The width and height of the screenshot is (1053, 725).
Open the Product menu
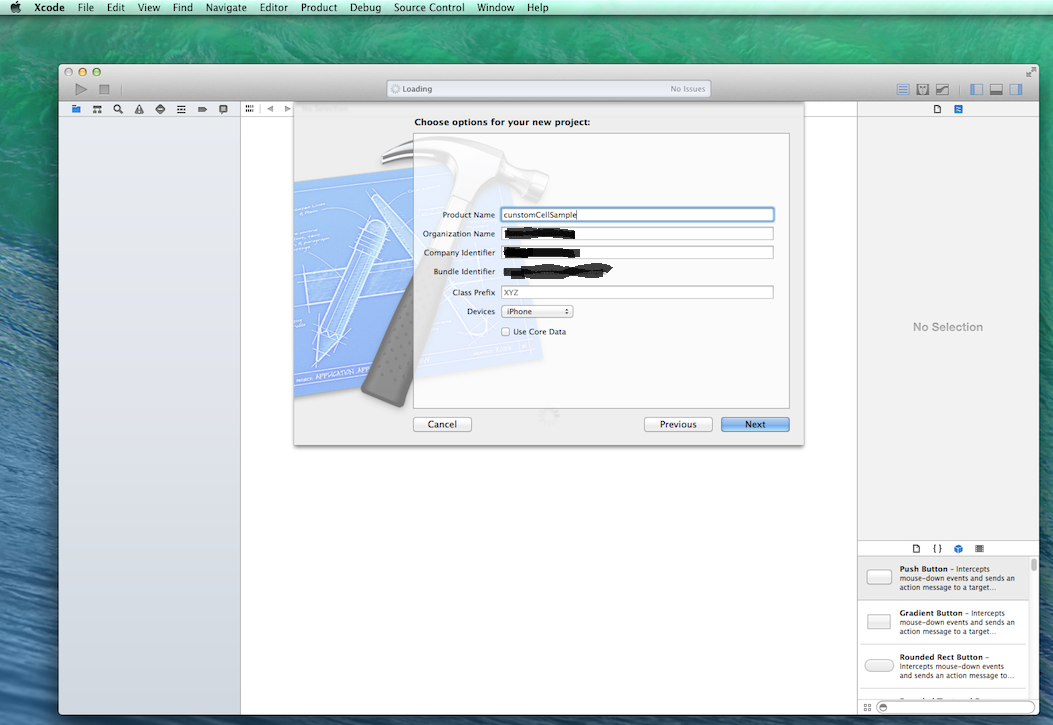coord(319,7)
